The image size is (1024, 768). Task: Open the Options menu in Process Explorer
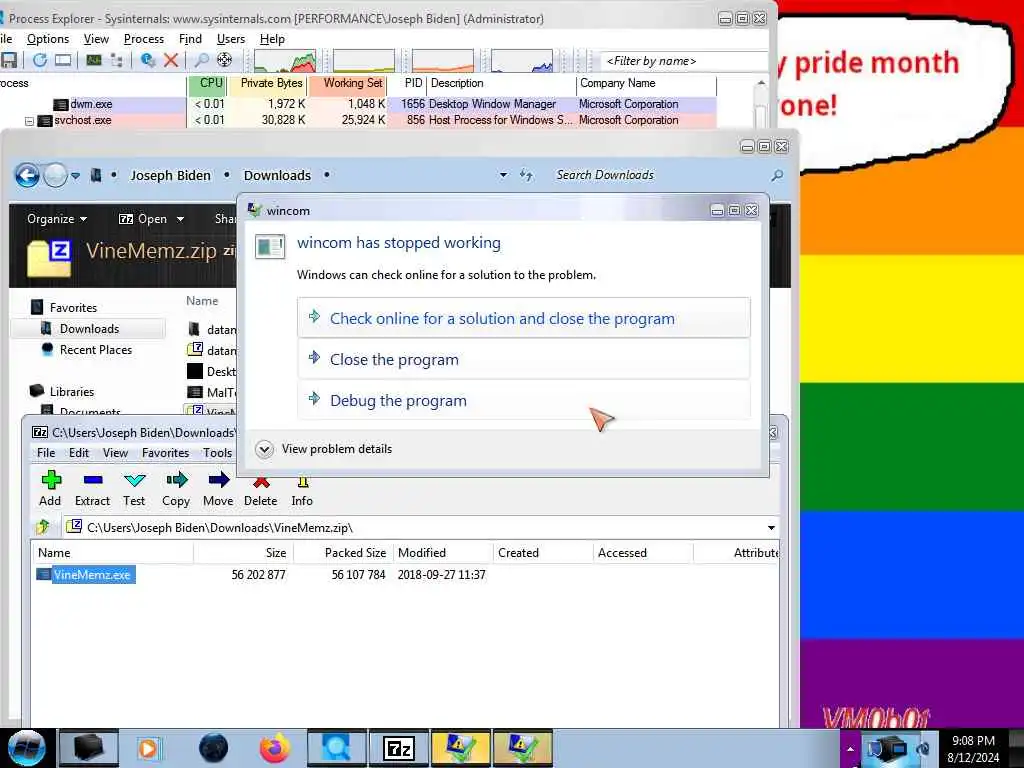[48, 39]
